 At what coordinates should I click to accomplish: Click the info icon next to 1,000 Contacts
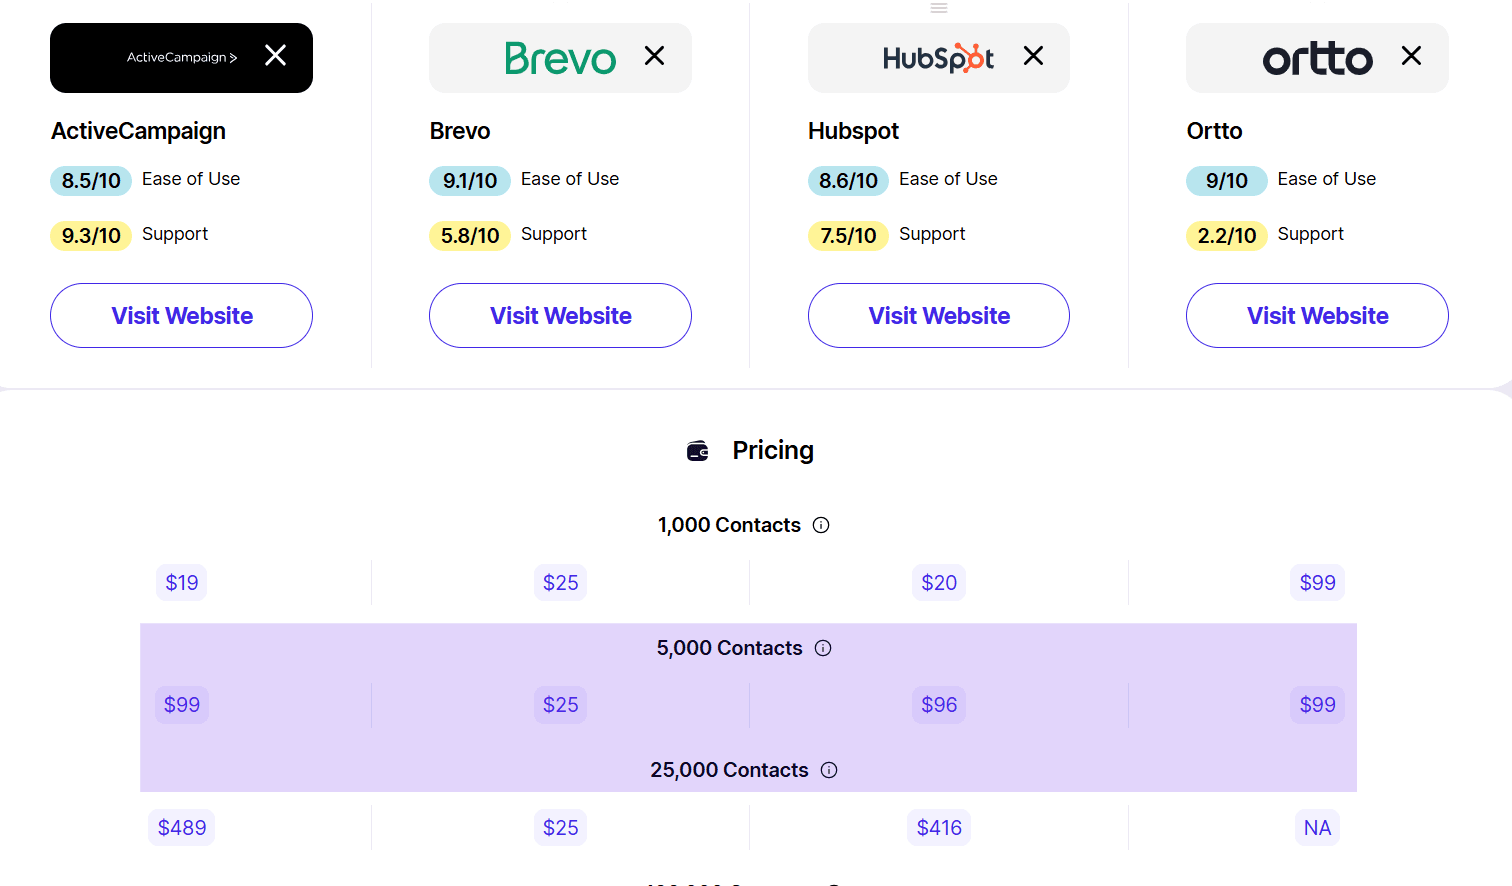[821, 524]
